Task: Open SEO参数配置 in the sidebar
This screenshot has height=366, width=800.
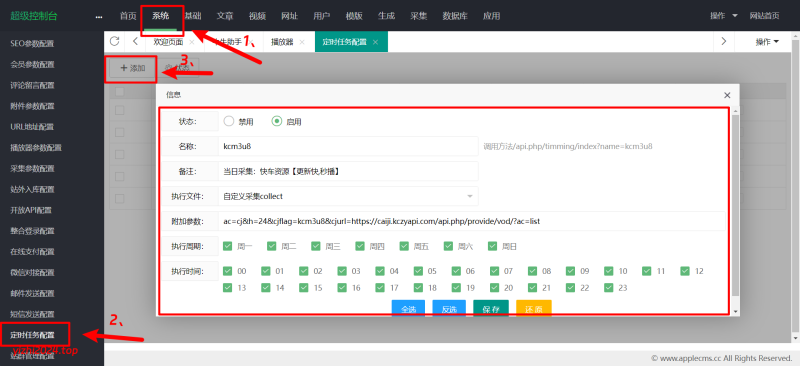Action: click(32, 43)
